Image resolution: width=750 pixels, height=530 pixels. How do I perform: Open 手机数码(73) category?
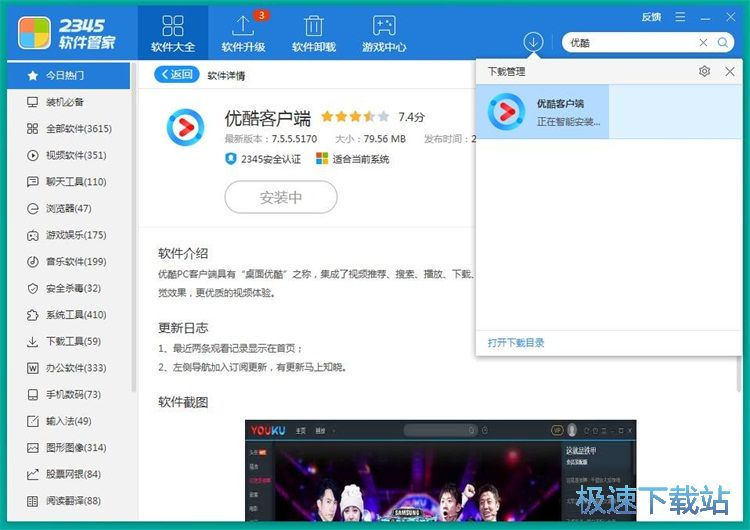pyautogui.click(x=68, y=395)
